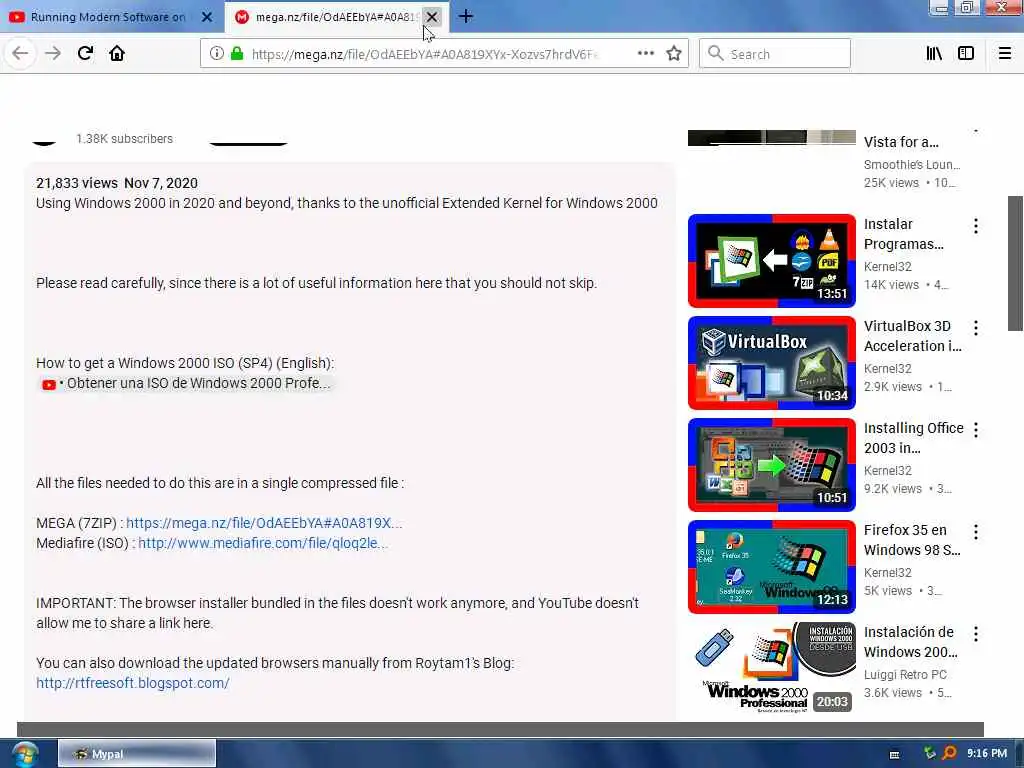Open options for VirtualBox 3D Acceleration video
This screenshot has height=768, width=1024.
(976, 328)
